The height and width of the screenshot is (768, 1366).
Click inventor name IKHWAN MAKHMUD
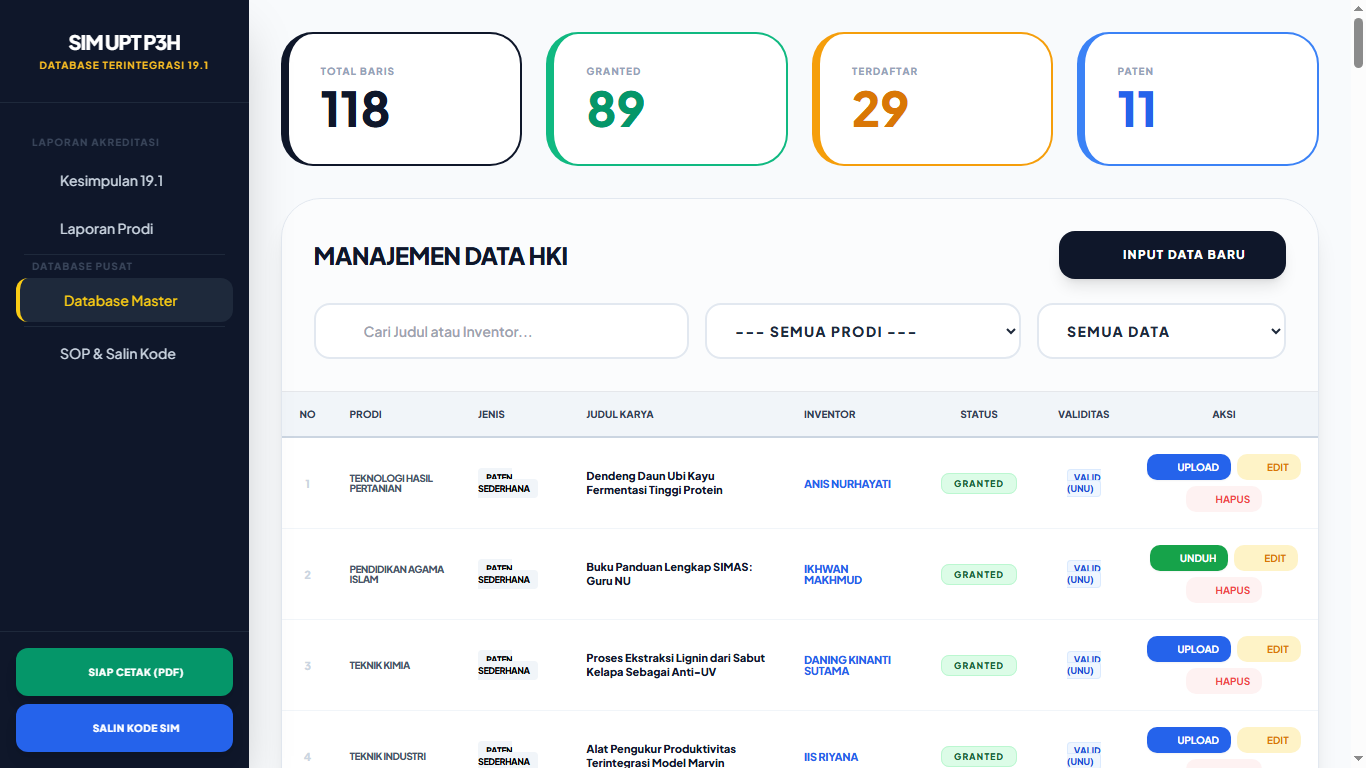tap(833, 574)
